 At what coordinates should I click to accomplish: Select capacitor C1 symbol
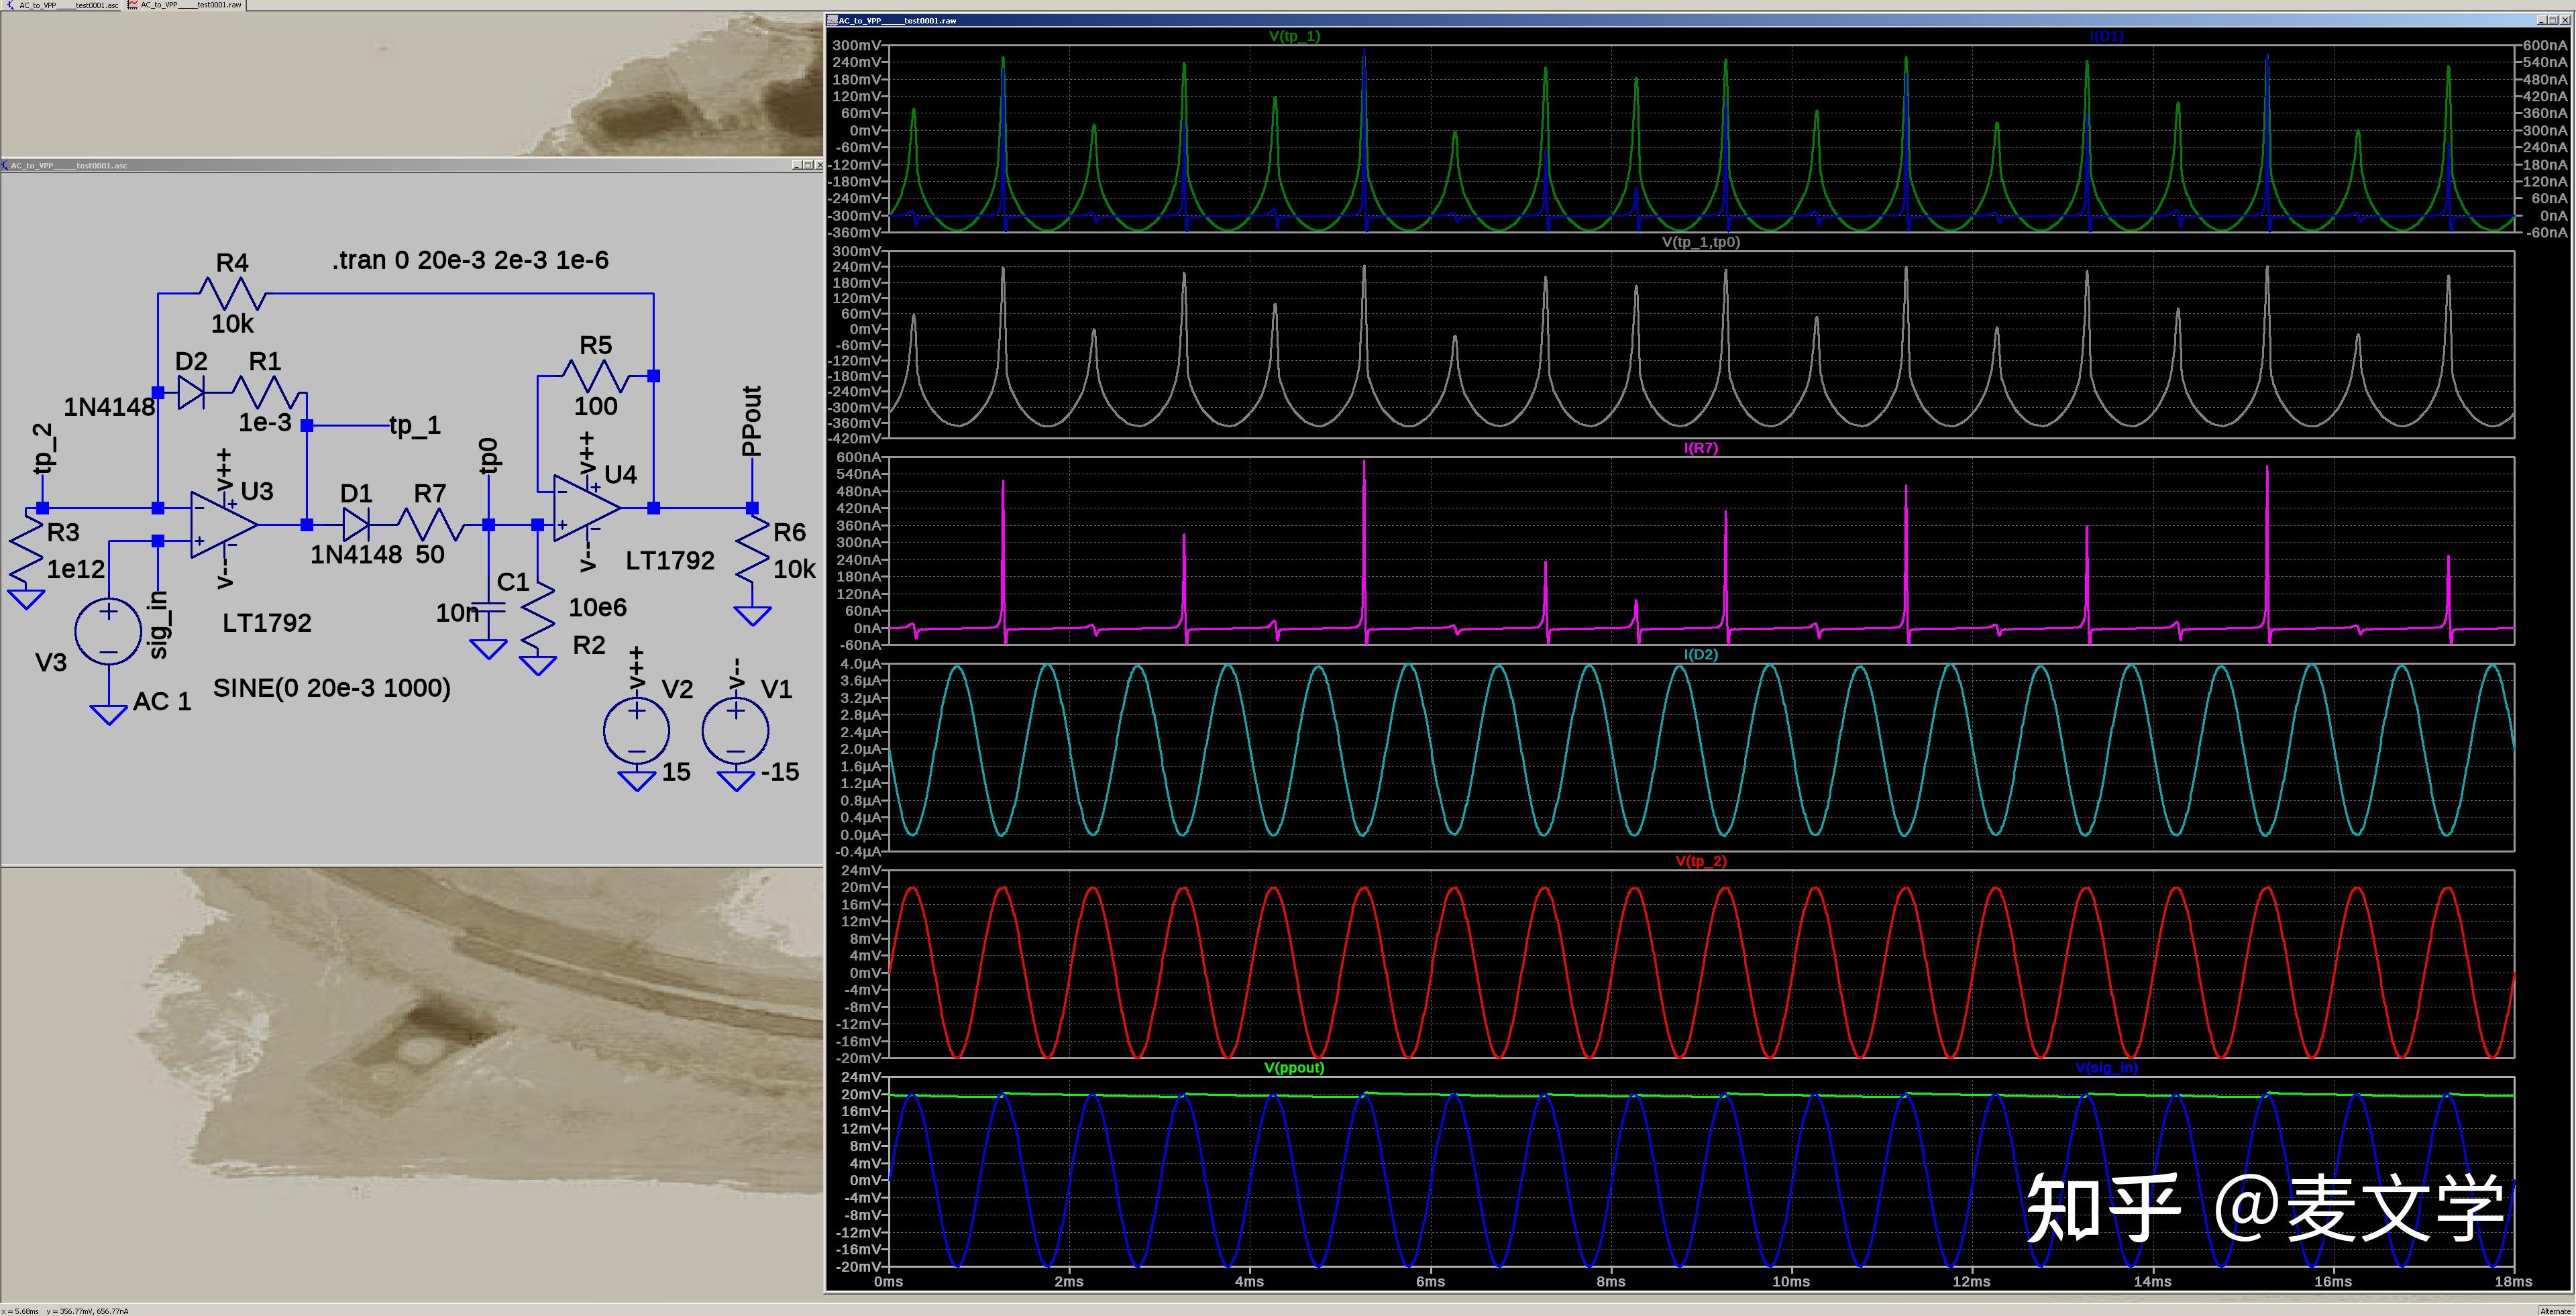[x=488, y=607]
